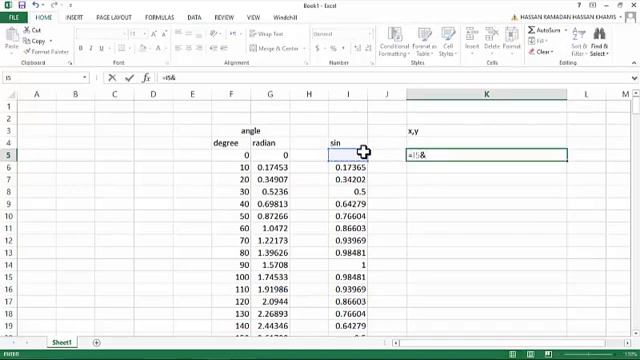This screenshot has width=640, height=360.
Task: Open the Fill dropdown in the Editing group
Action: pos(538,41)
